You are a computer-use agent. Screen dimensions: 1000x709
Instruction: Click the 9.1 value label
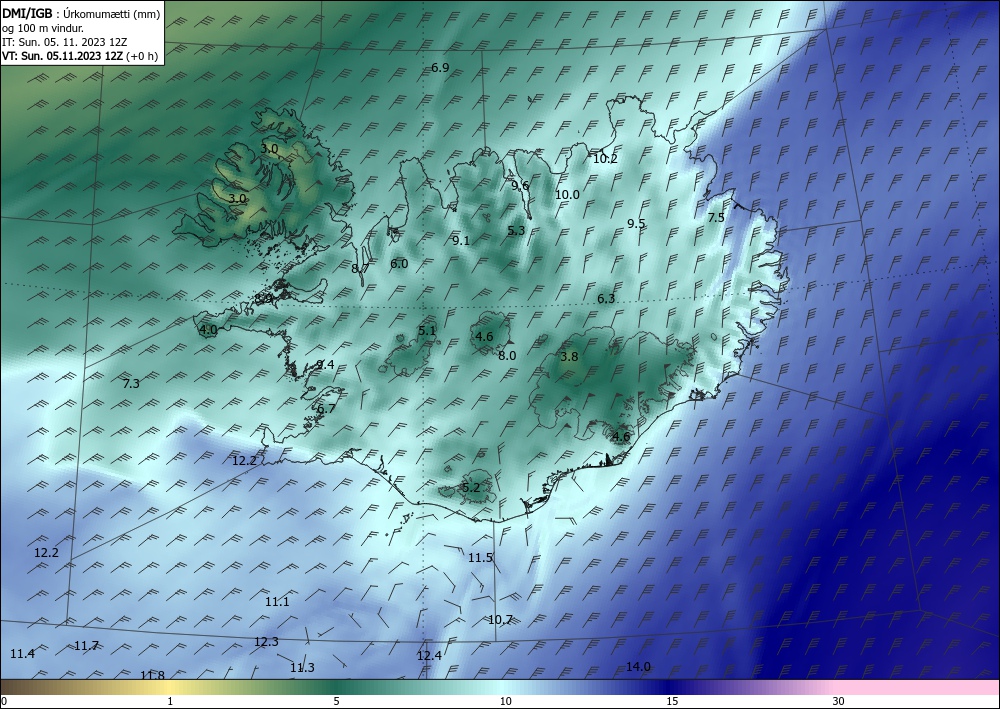click(x=461, y=240)
